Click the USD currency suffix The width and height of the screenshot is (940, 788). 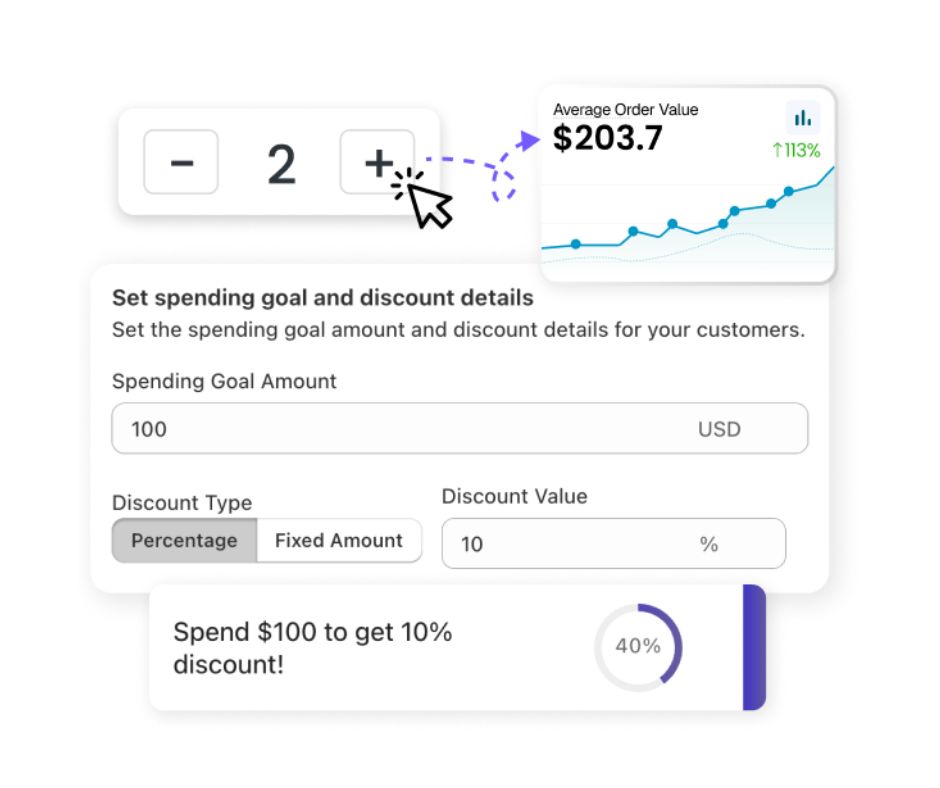(x=719, y=429)
